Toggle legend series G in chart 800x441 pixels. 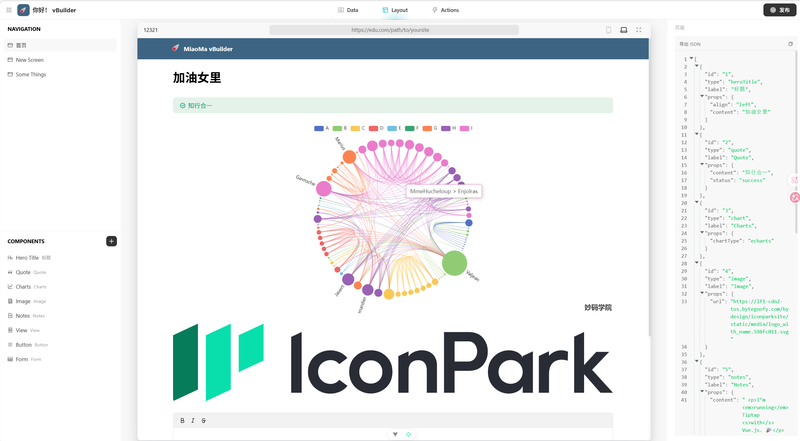pos(430,128)
